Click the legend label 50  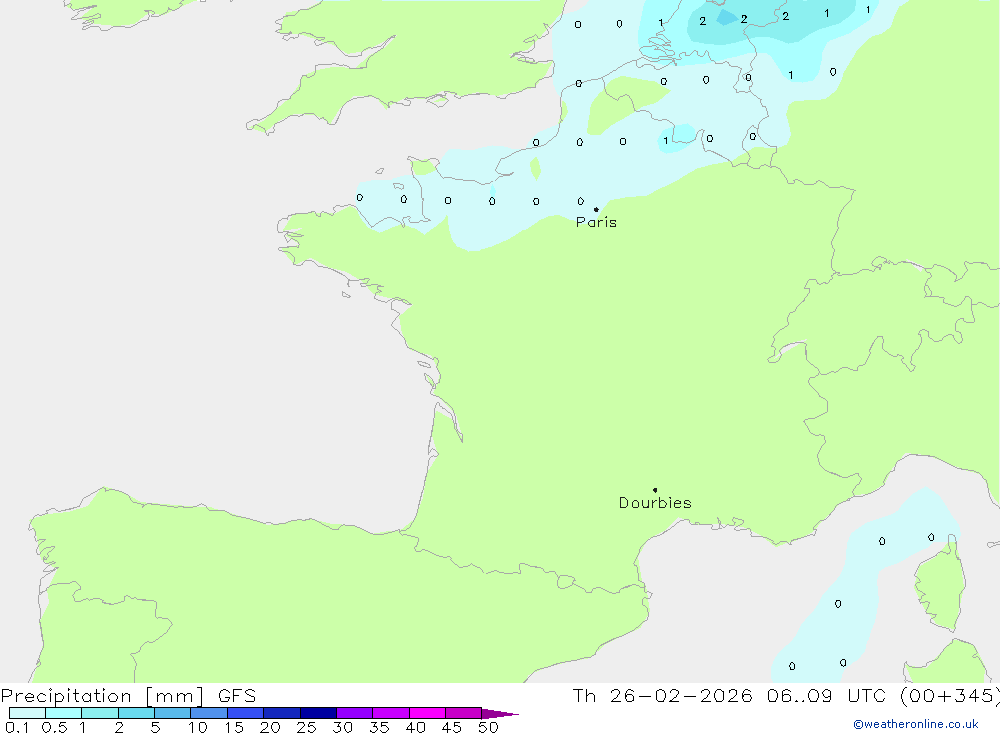pyautogui.click(x=488, y=727)
